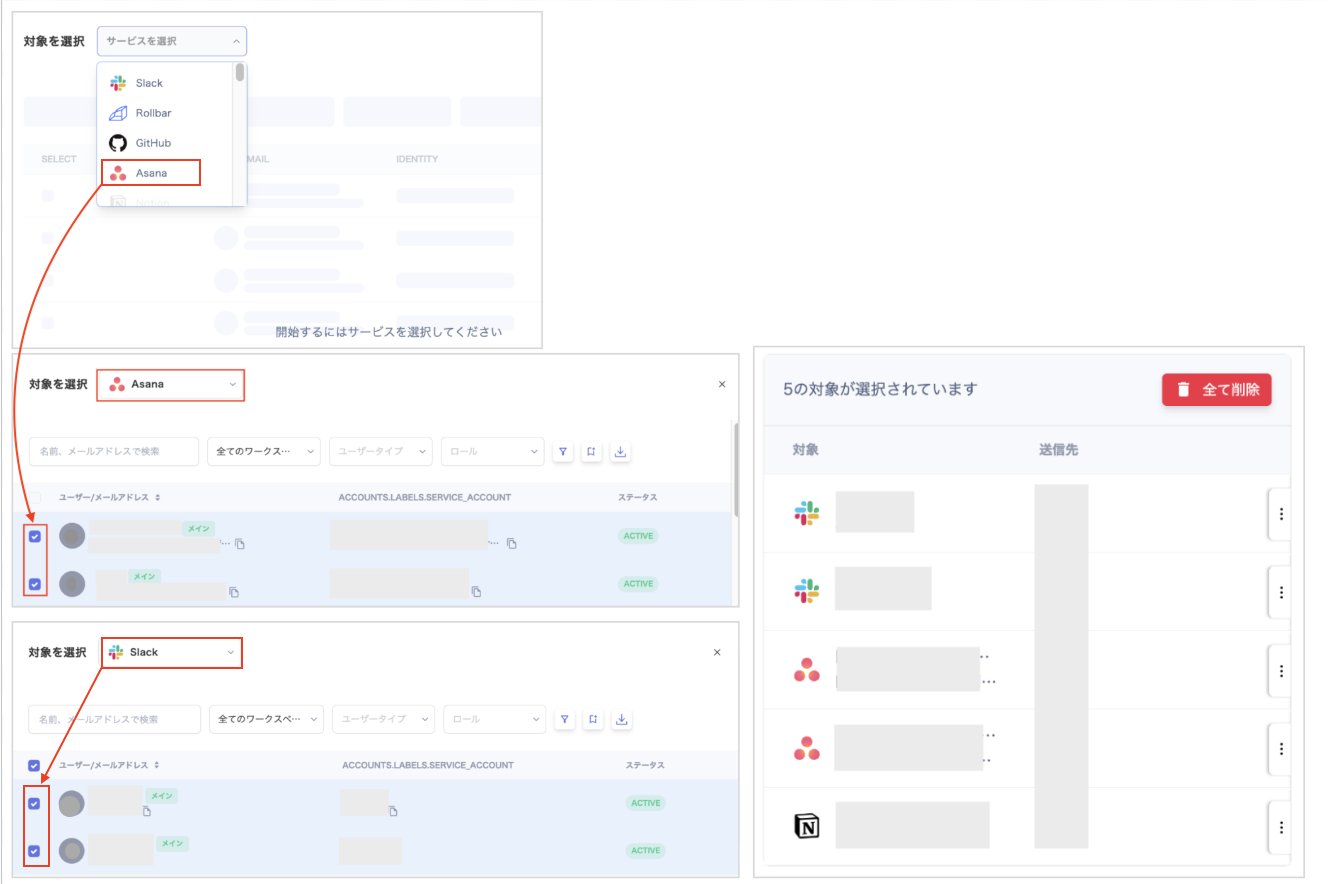1328x884 pixels.
Task: Click the first Asana user's avatar
Action: (x=72, y=536)
